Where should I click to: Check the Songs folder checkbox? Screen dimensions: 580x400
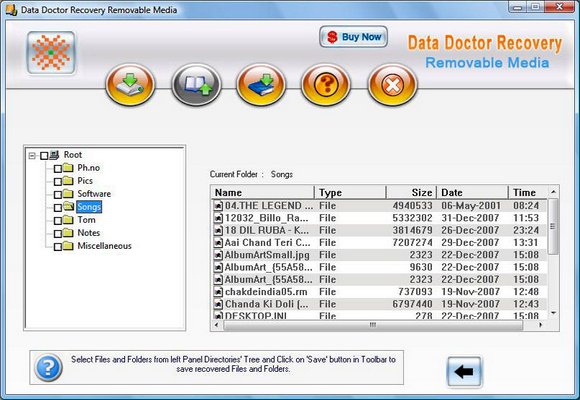coord(58,208)
